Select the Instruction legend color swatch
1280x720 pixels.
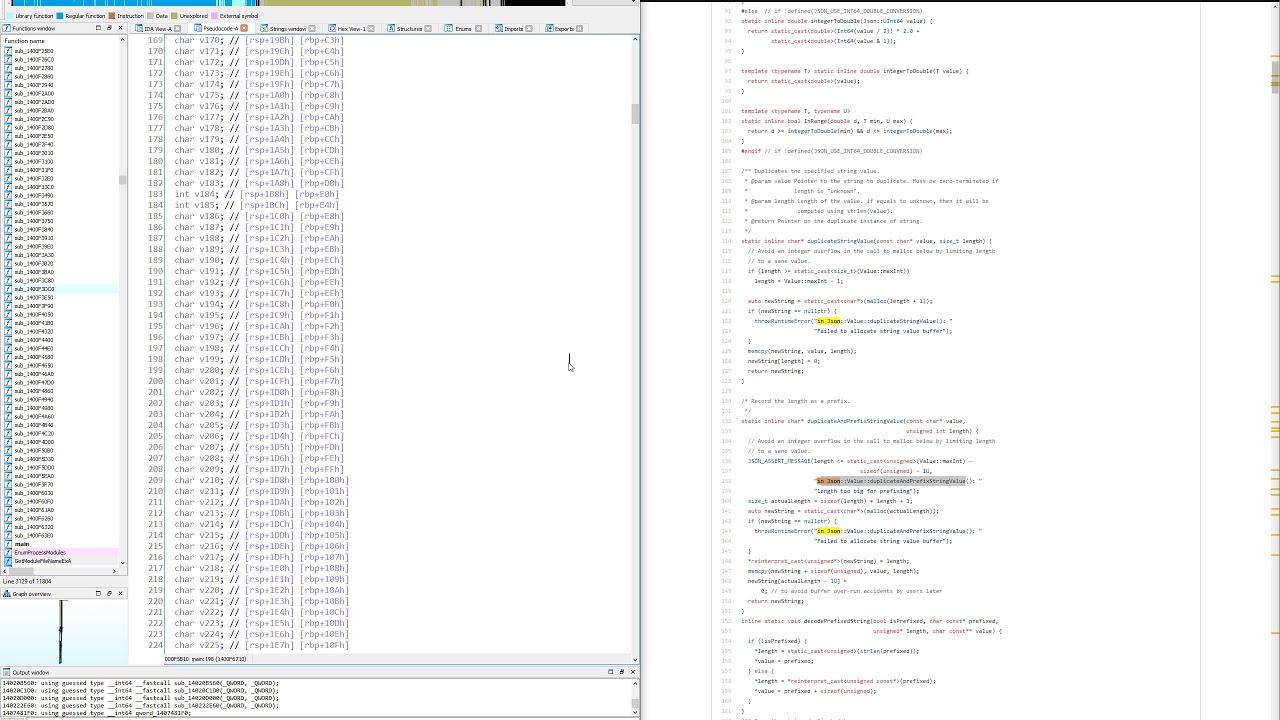[x=113, y=16]
